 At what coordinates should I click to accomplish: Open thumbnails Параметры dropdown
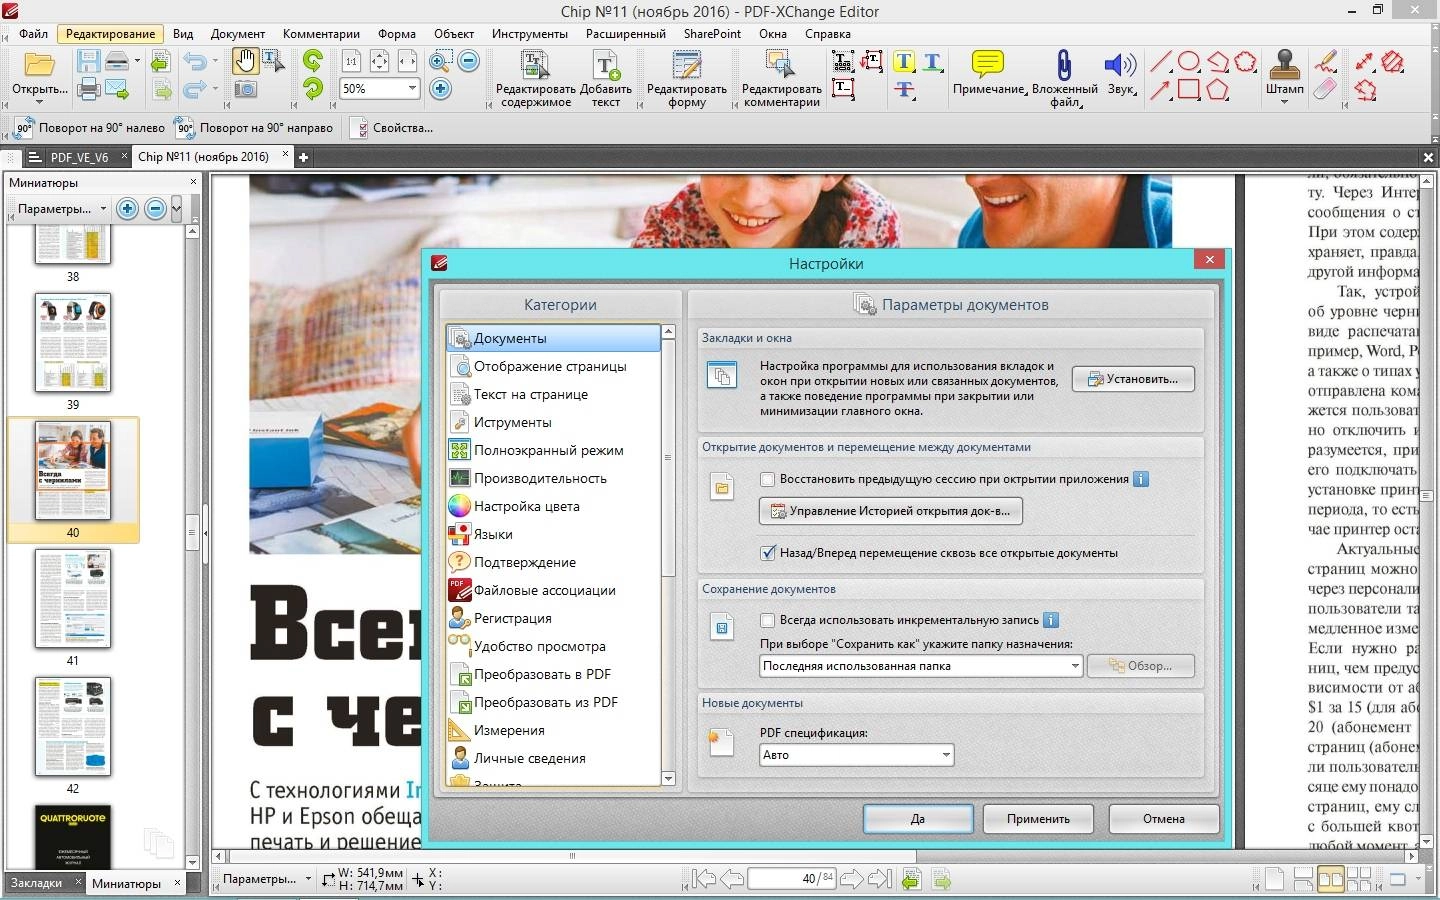[61, 209]
